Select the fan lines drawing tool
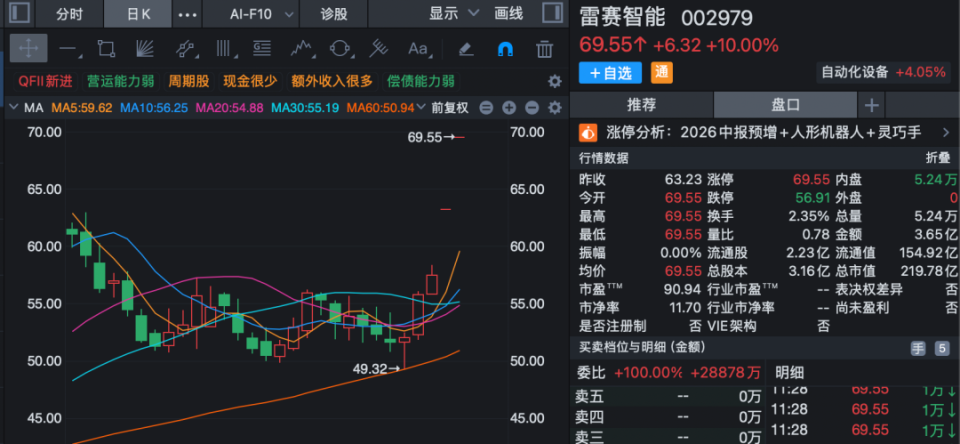Image resolution: width=960 pixels, height=444 pixels. click(x=144, y=48)
